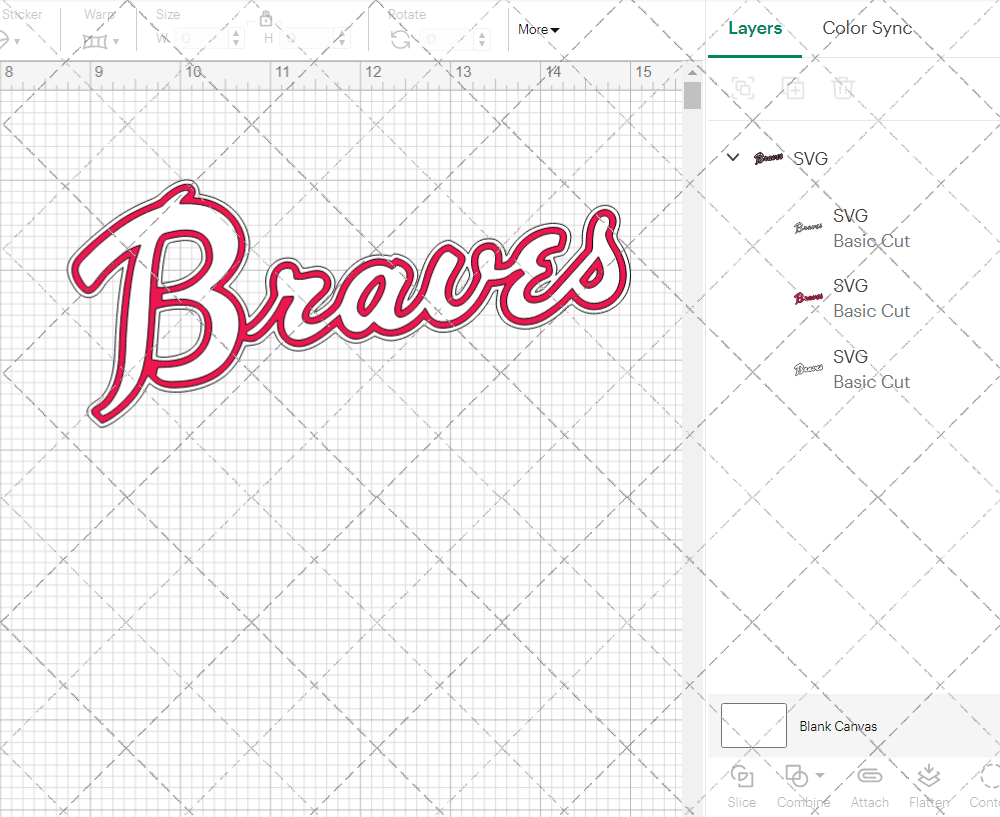The height and width of the screenshot is (817, 1000).
Task: Adjust height with the stepper arrows
Action: (x=342, y=39)
